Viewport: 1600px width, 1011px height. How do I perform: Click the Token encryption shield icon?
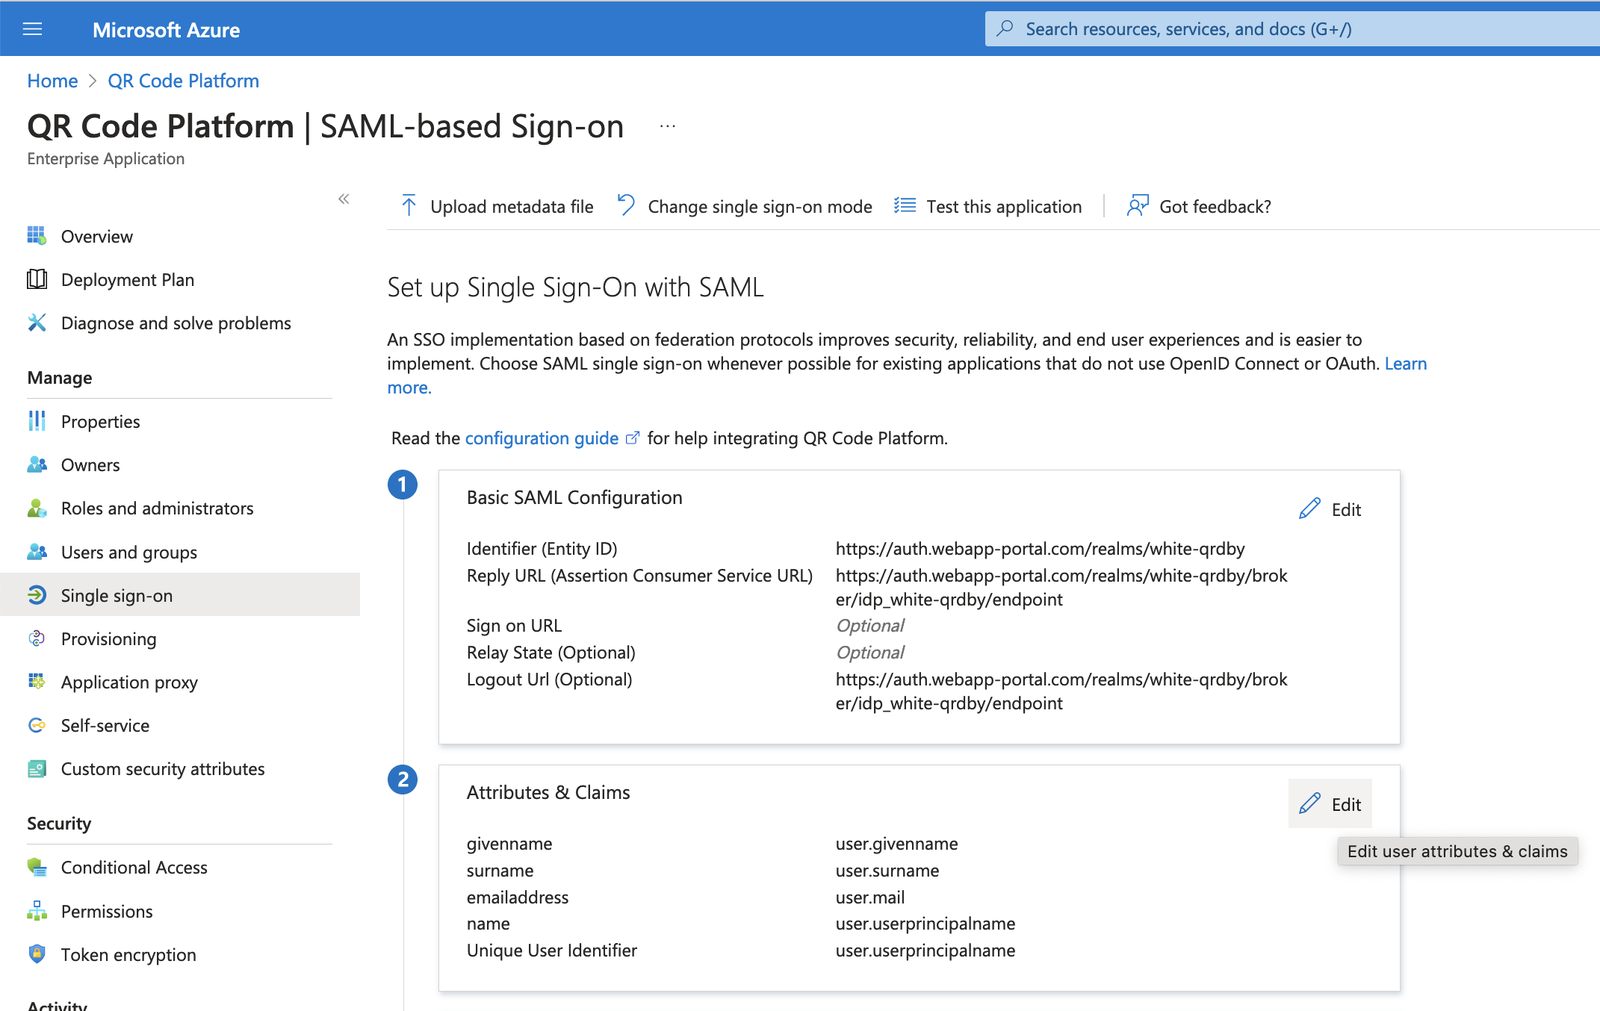pyautogui.click(x=37, y=954)
